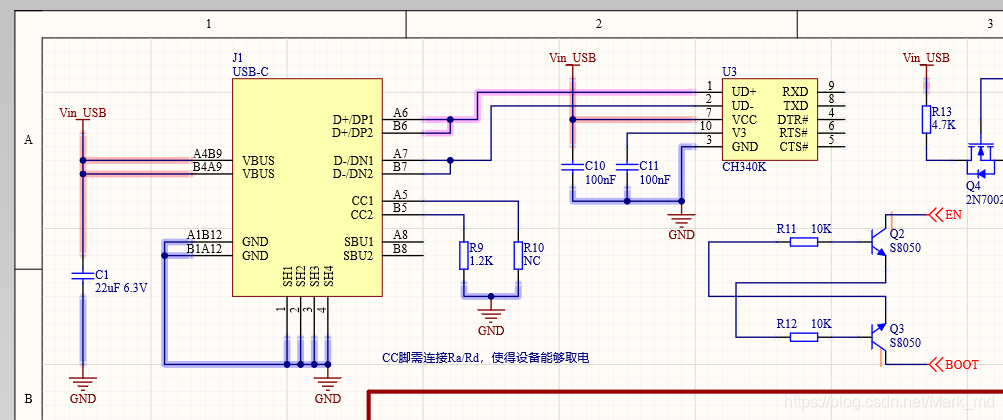Viewport: 1003px width, 420px height.
Task: Click the B1A12 pin label
Action: tap(205, 248)
